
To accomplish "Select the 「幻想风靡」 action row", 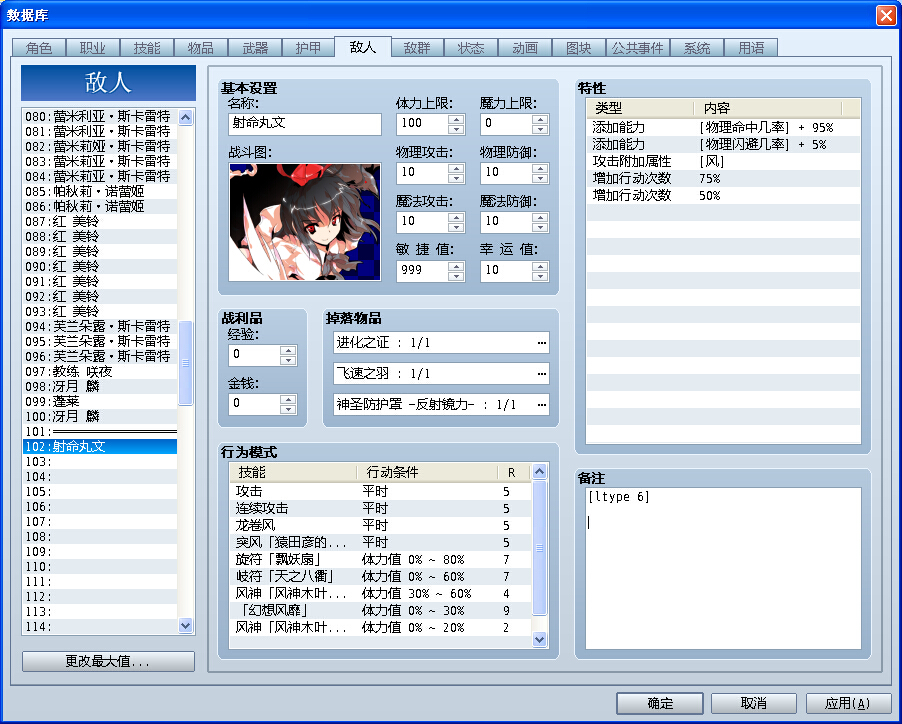I will coord(380,611).
